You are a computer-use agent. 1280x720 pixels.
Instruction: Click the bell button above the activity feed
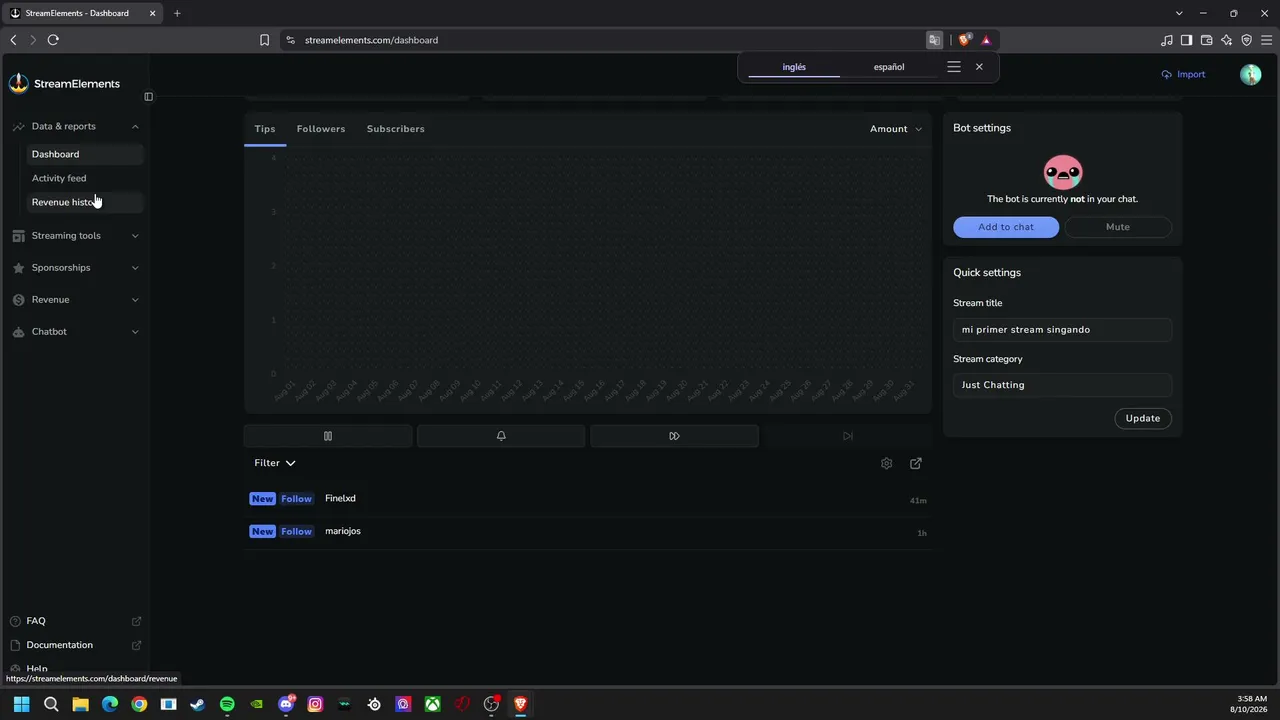501,436
